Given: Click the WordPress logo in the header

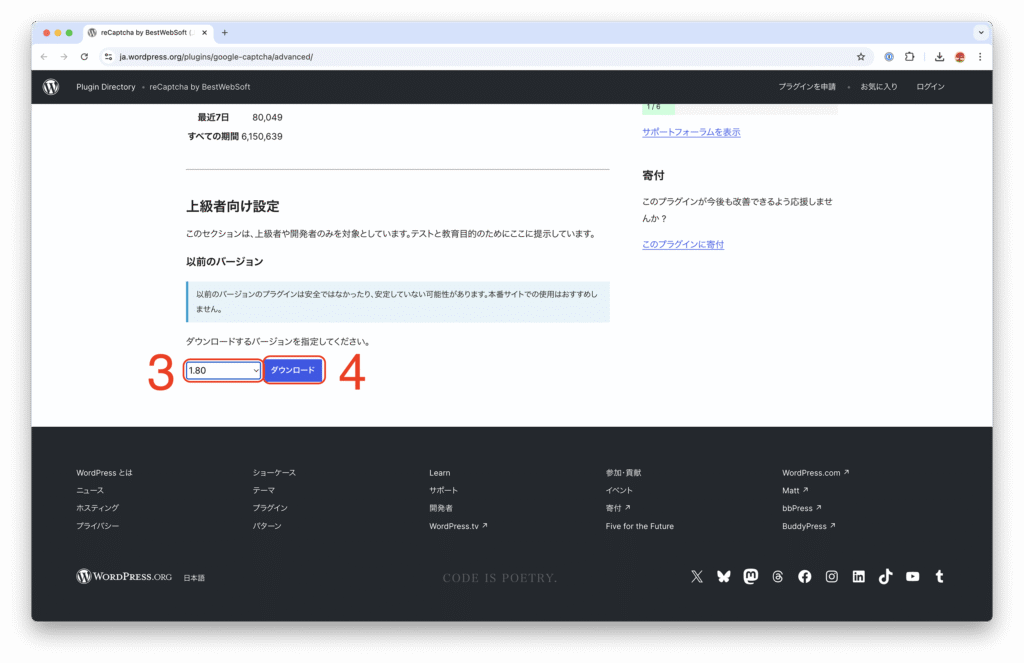Looking at the screenshot, I should coord(51,87).
